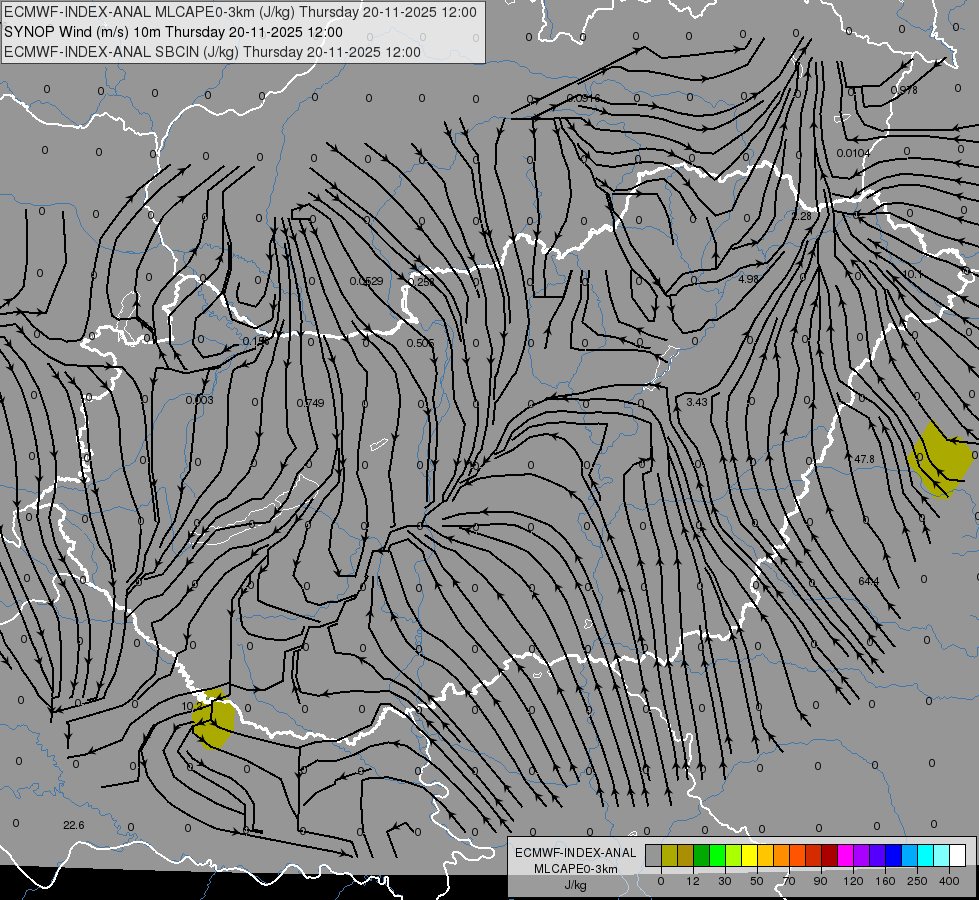The image size is (979, 900).
Task: Click the white swatch at legend end
Action: point(958,855)
